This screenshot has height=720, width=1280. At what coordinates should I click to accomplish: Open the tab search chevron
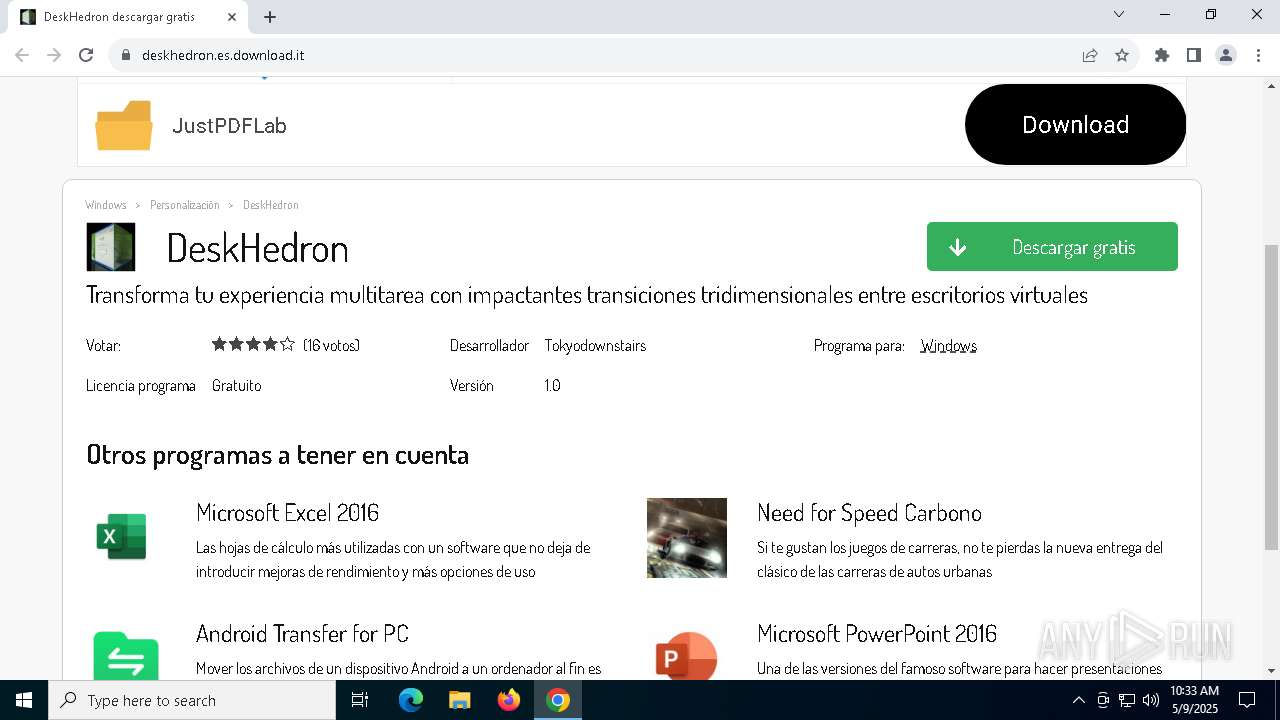click(1119, 14)
